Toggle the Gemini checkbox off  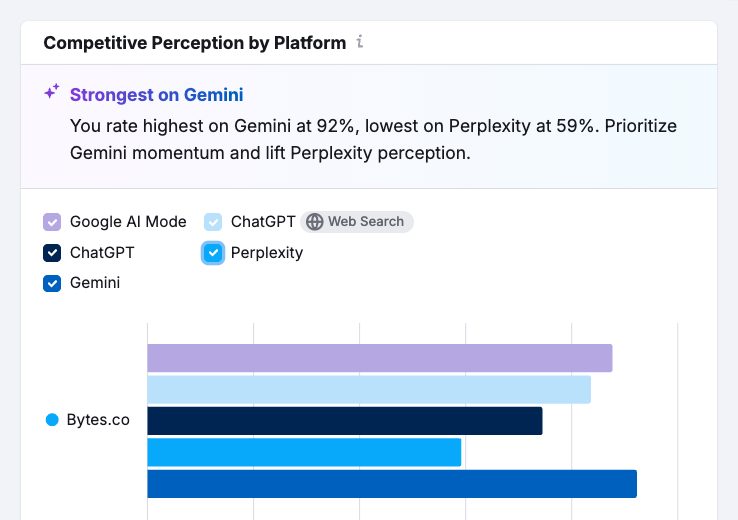tap(53, 283)
